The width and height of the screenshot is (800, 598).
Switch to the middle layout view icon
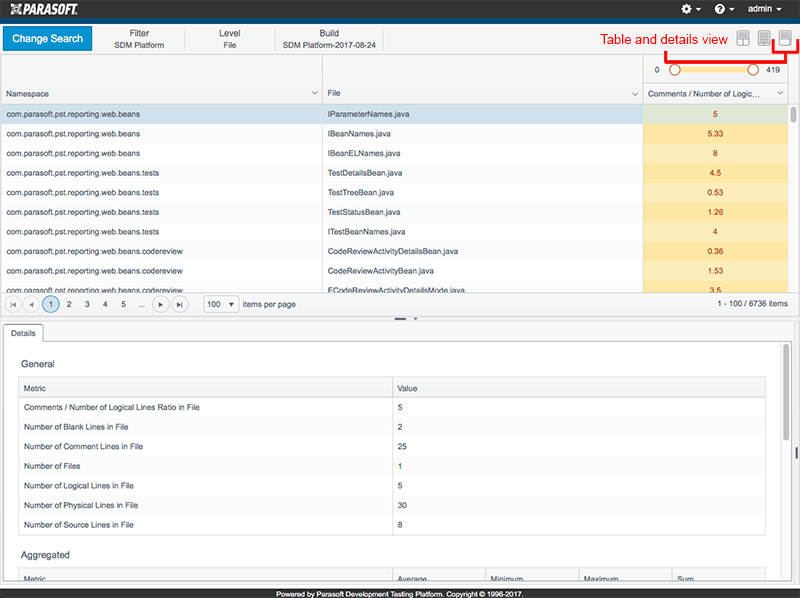click(x=764, y=38)
